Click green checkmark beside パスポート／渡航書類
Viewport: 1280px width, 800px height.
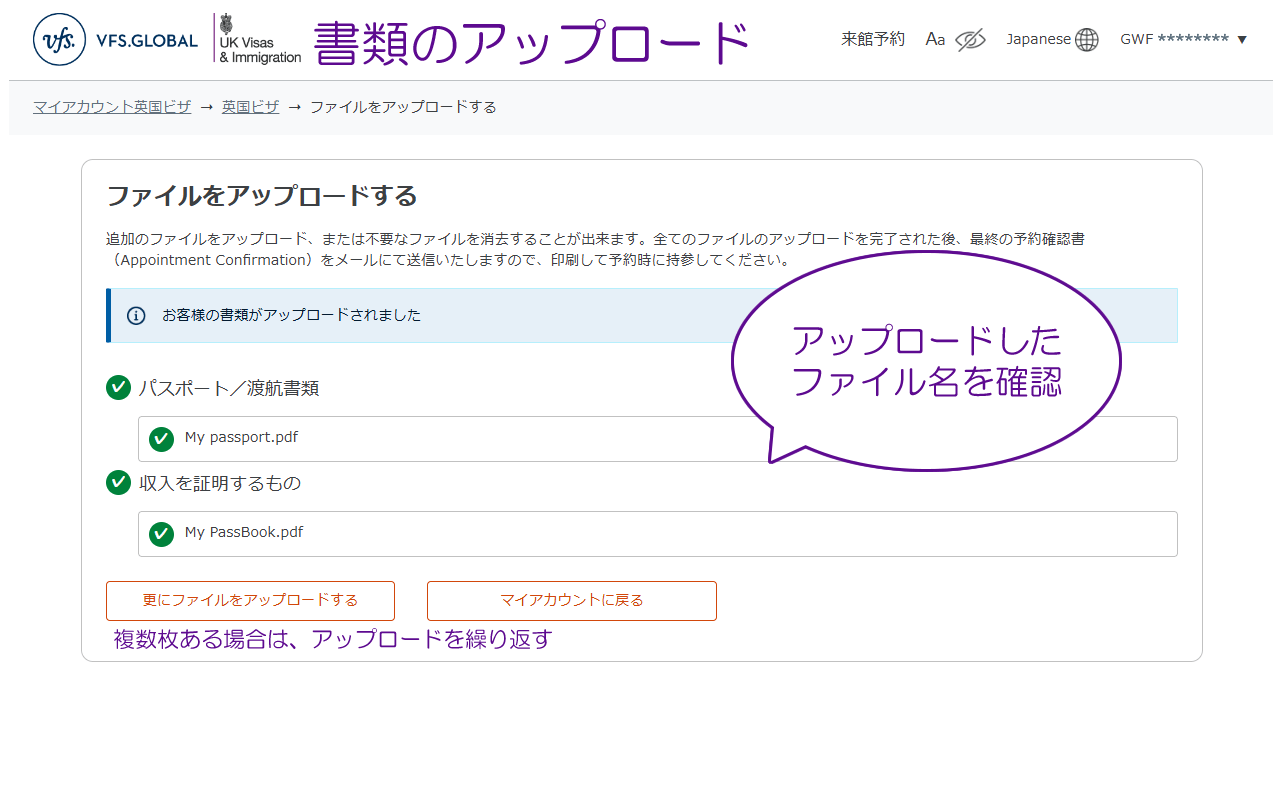pyautogui.click(x=118, y=388)
